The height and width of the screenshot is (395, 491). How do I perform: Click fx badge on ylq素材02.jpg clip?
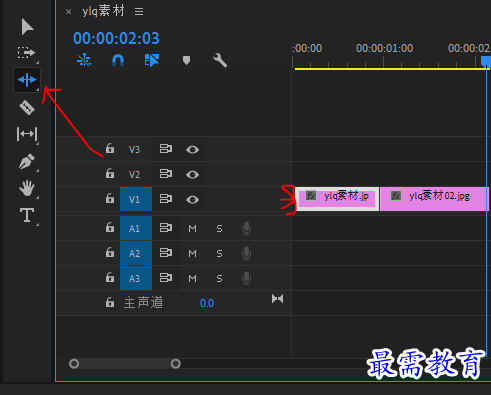coord(396,196)
